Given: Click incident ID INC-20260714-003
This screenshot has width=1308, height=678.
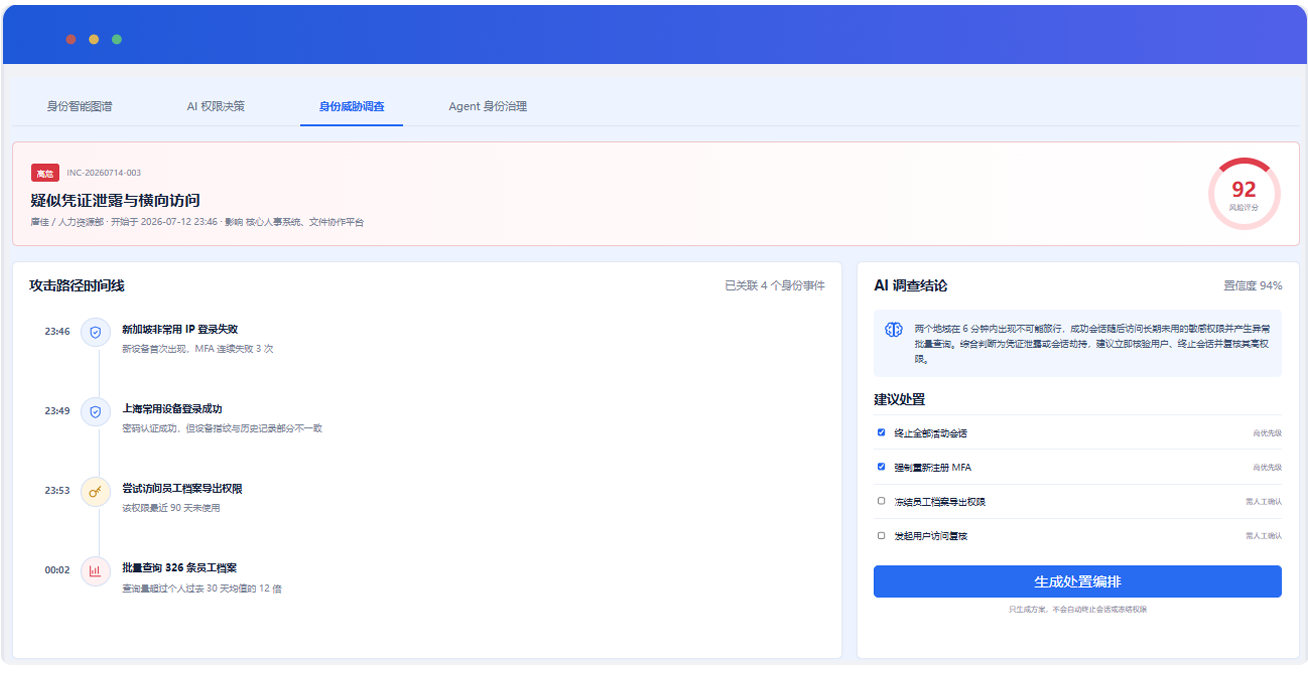Looking at the screenshot, I should 104,173.
